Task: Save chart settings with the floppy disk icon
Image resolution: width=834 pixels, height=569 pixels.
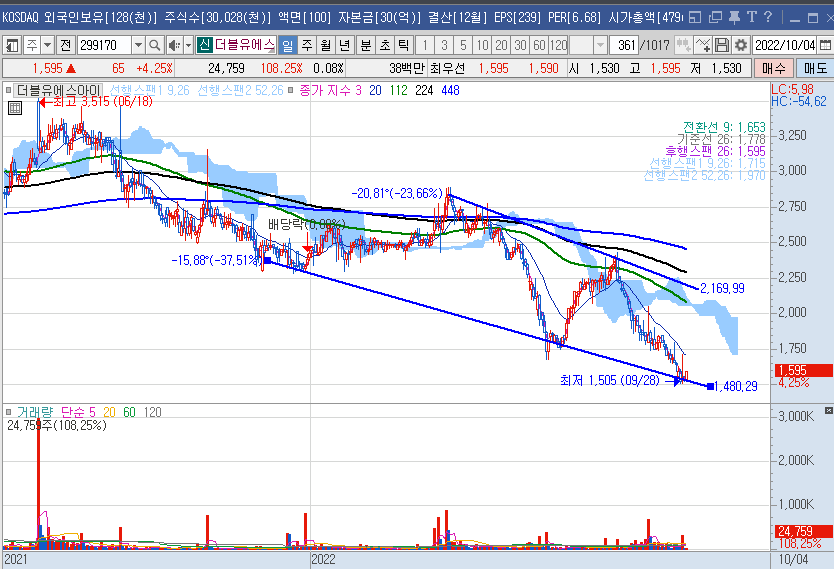Action: (x=721, y=45)
